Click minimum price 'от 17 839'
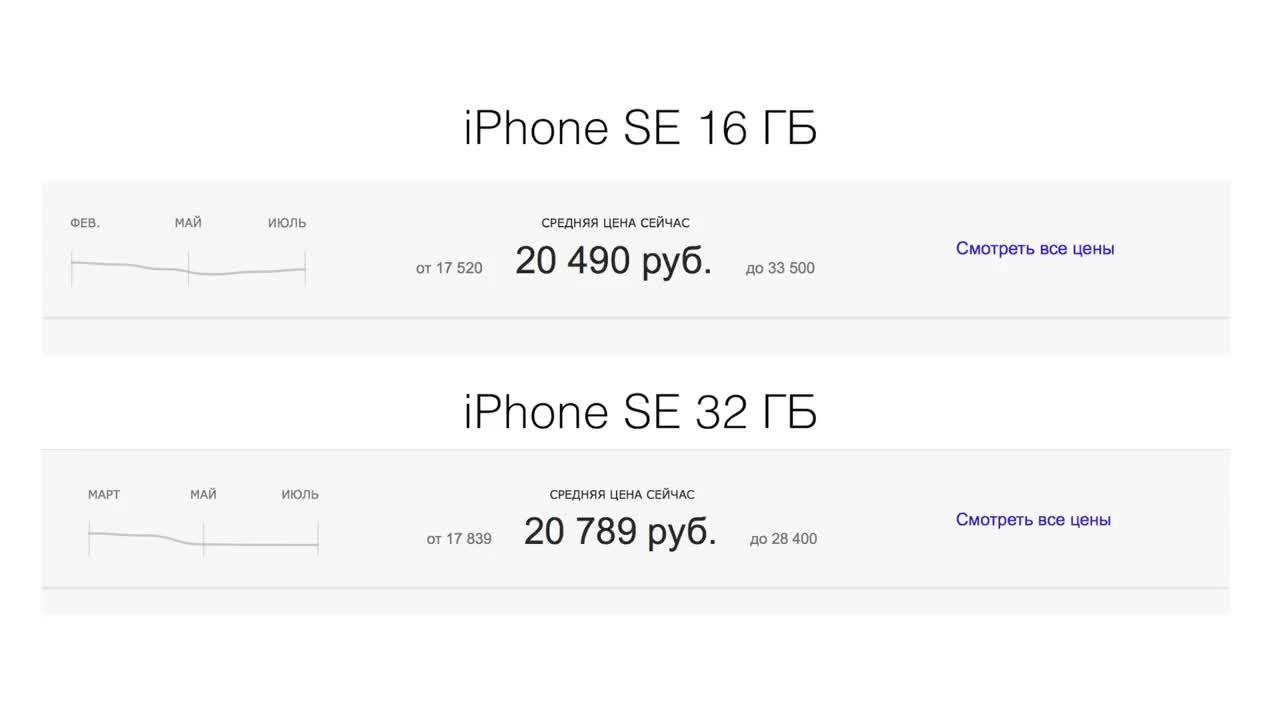The width and height of the screenshot is (1280, 720). (x=459, y=539)
